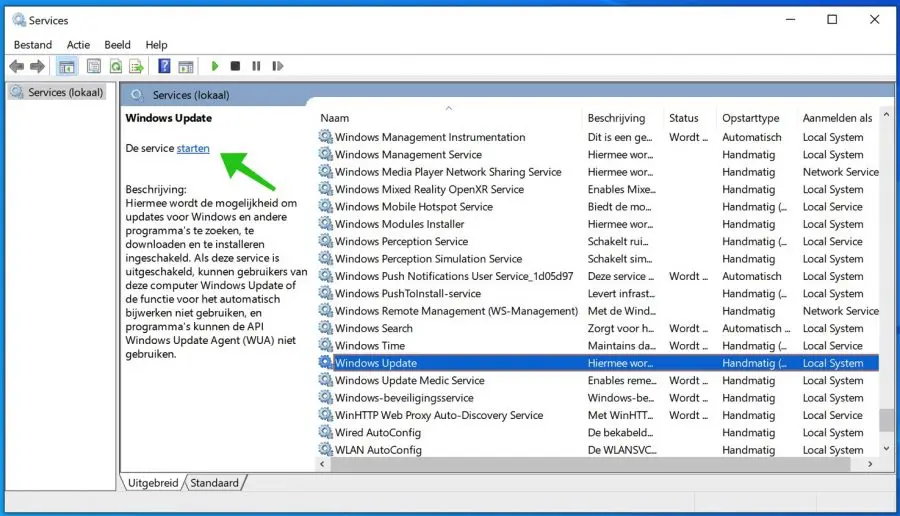
Task: Click gear icon next to WLAN AutoConfig
Action: pyautogui.click(x=325, y=449)
